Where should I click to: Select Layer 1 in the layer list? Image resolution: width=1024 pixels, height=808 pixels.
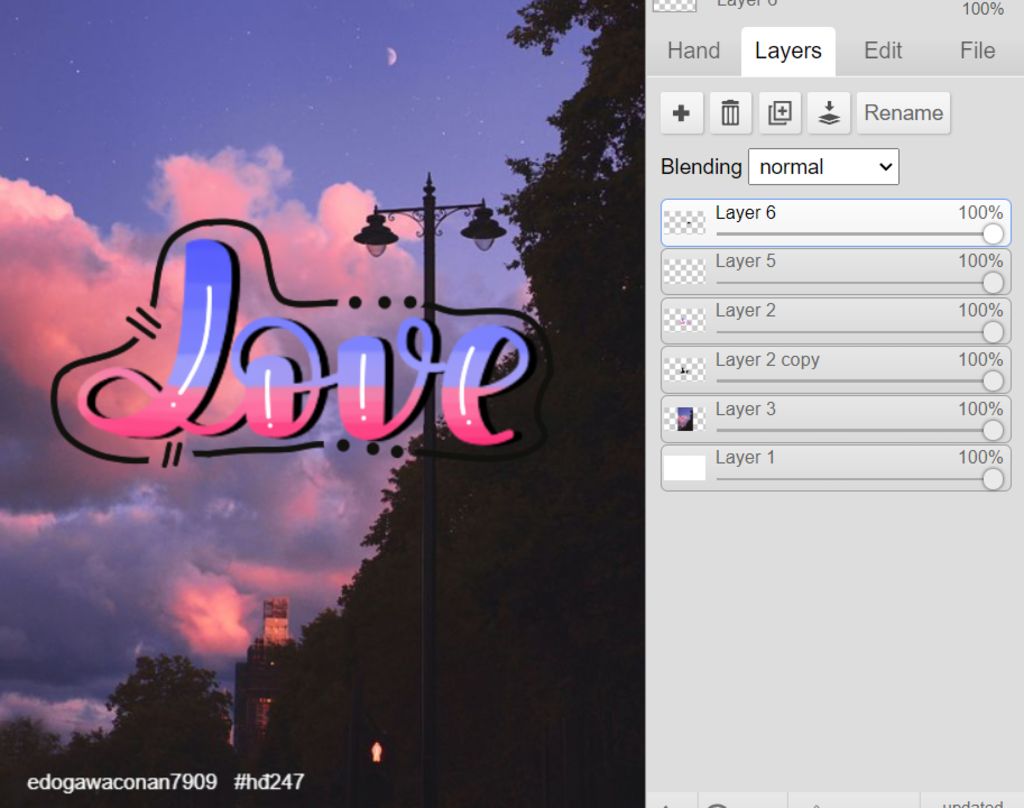pos(836,468)
